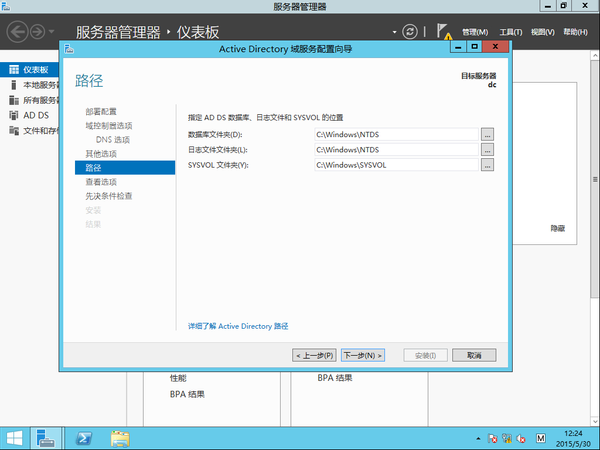Click the SYSVOL 文件夹 path field
The height and width of the screenshot is (450, 600).
tap(396, 165)
